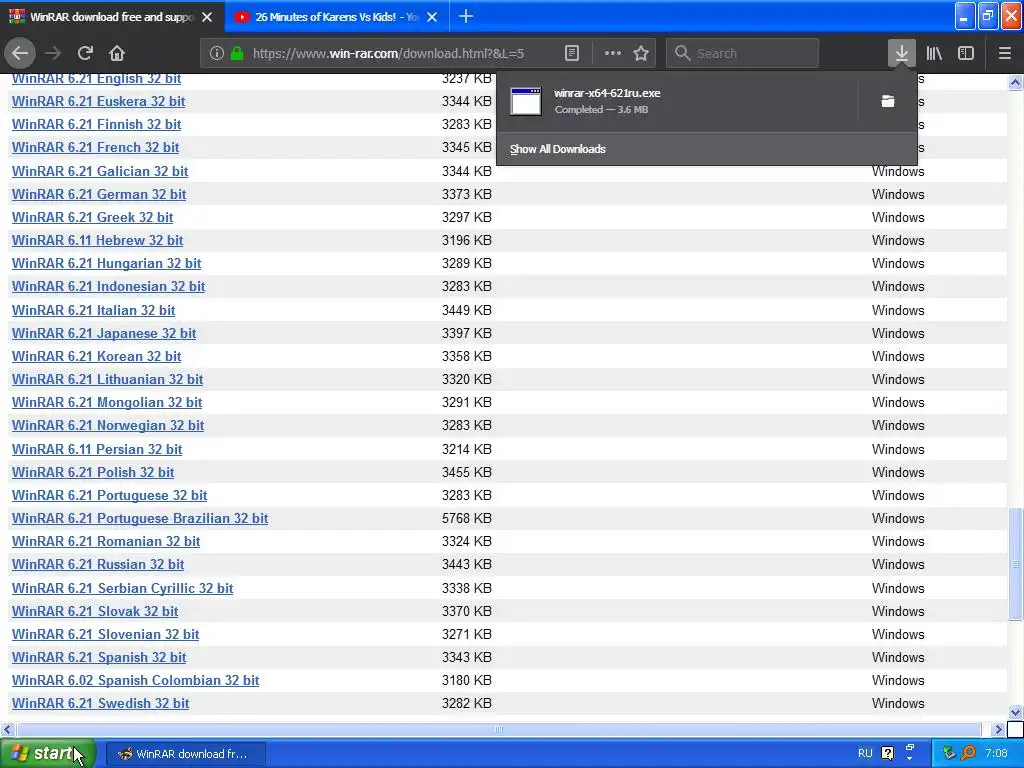Click the scroll left arrow
Image resolution: width=1024 pixels, height=768 pixels.
point(7,729)
